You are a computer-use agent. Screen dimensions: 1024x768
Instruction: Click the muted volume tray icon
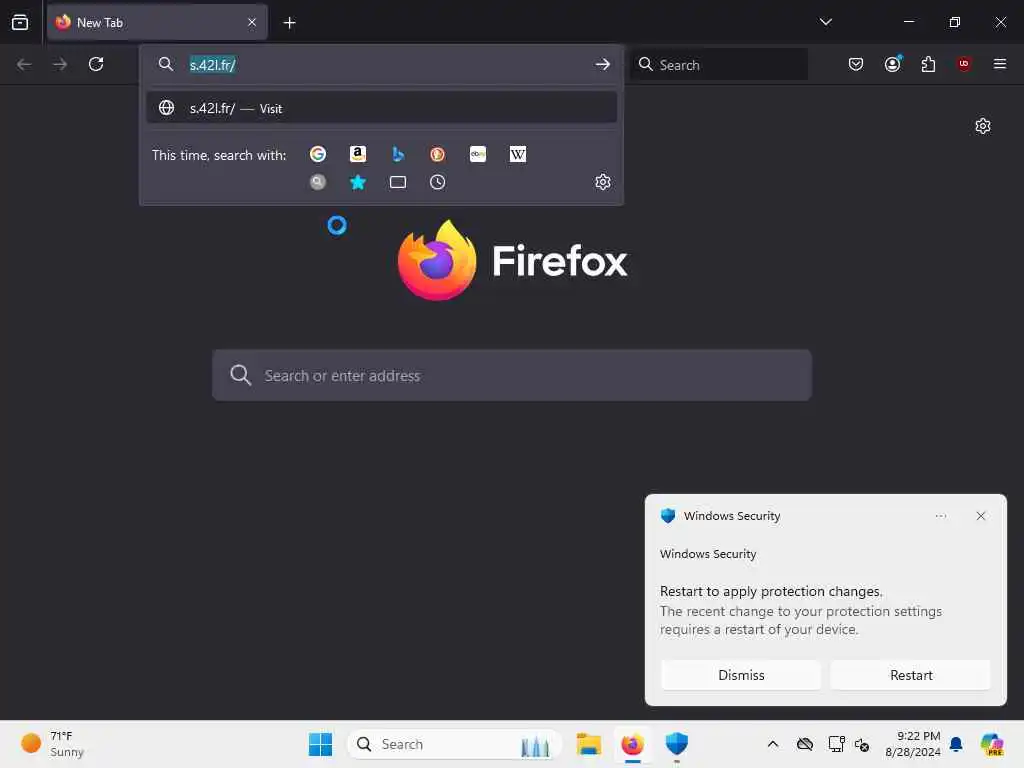pyautogui.click(x=862, y=744)
